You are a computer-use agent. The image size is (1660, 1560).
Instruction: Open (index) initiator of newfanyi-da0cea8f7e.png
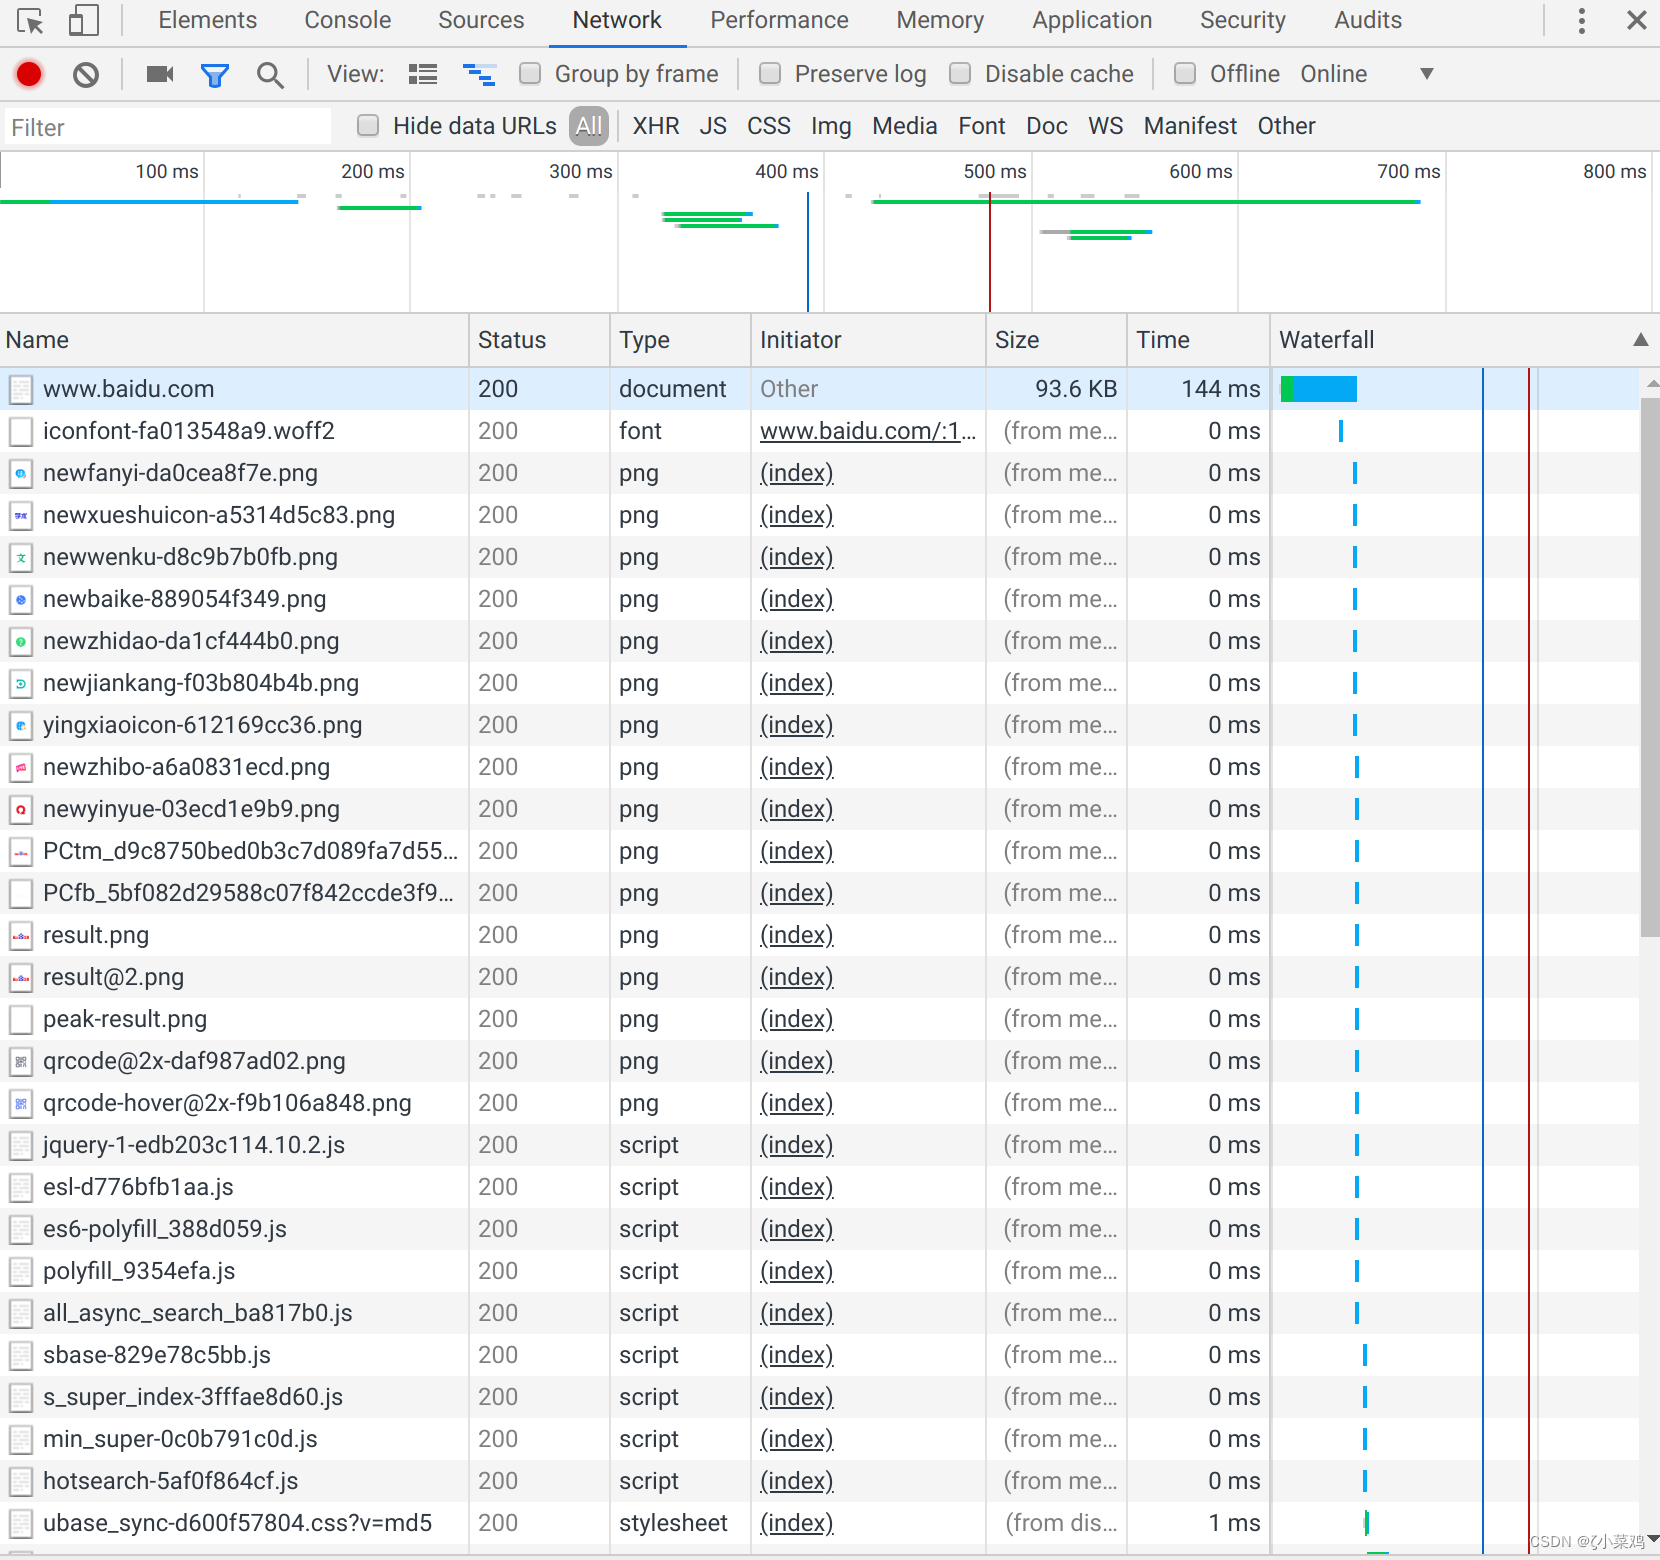click(796, 473)
